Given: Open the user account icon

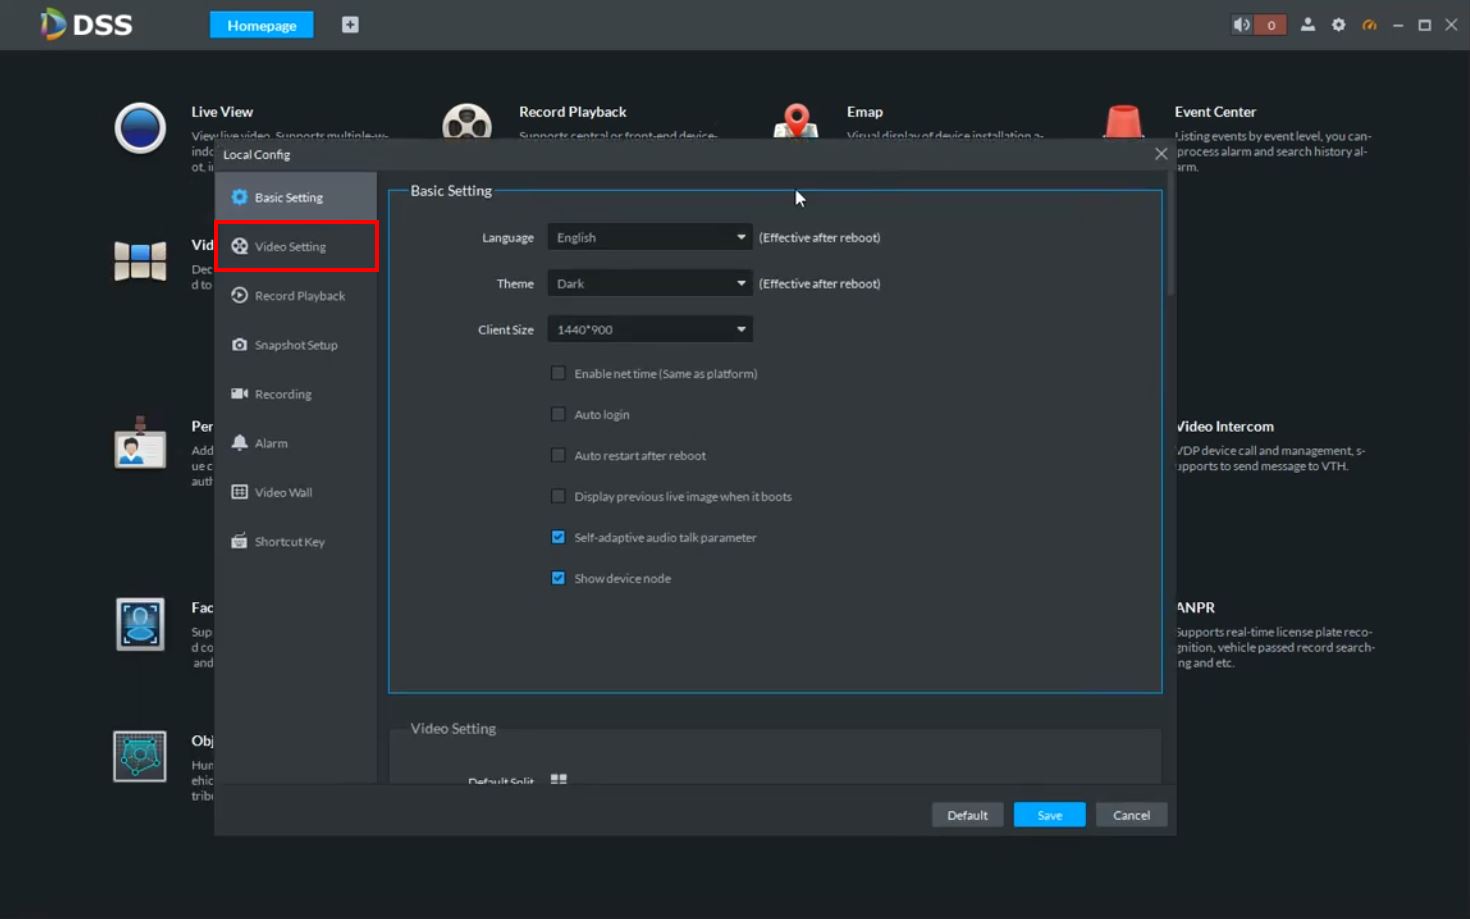Looking at the screenshot, I should (1307, 25).
